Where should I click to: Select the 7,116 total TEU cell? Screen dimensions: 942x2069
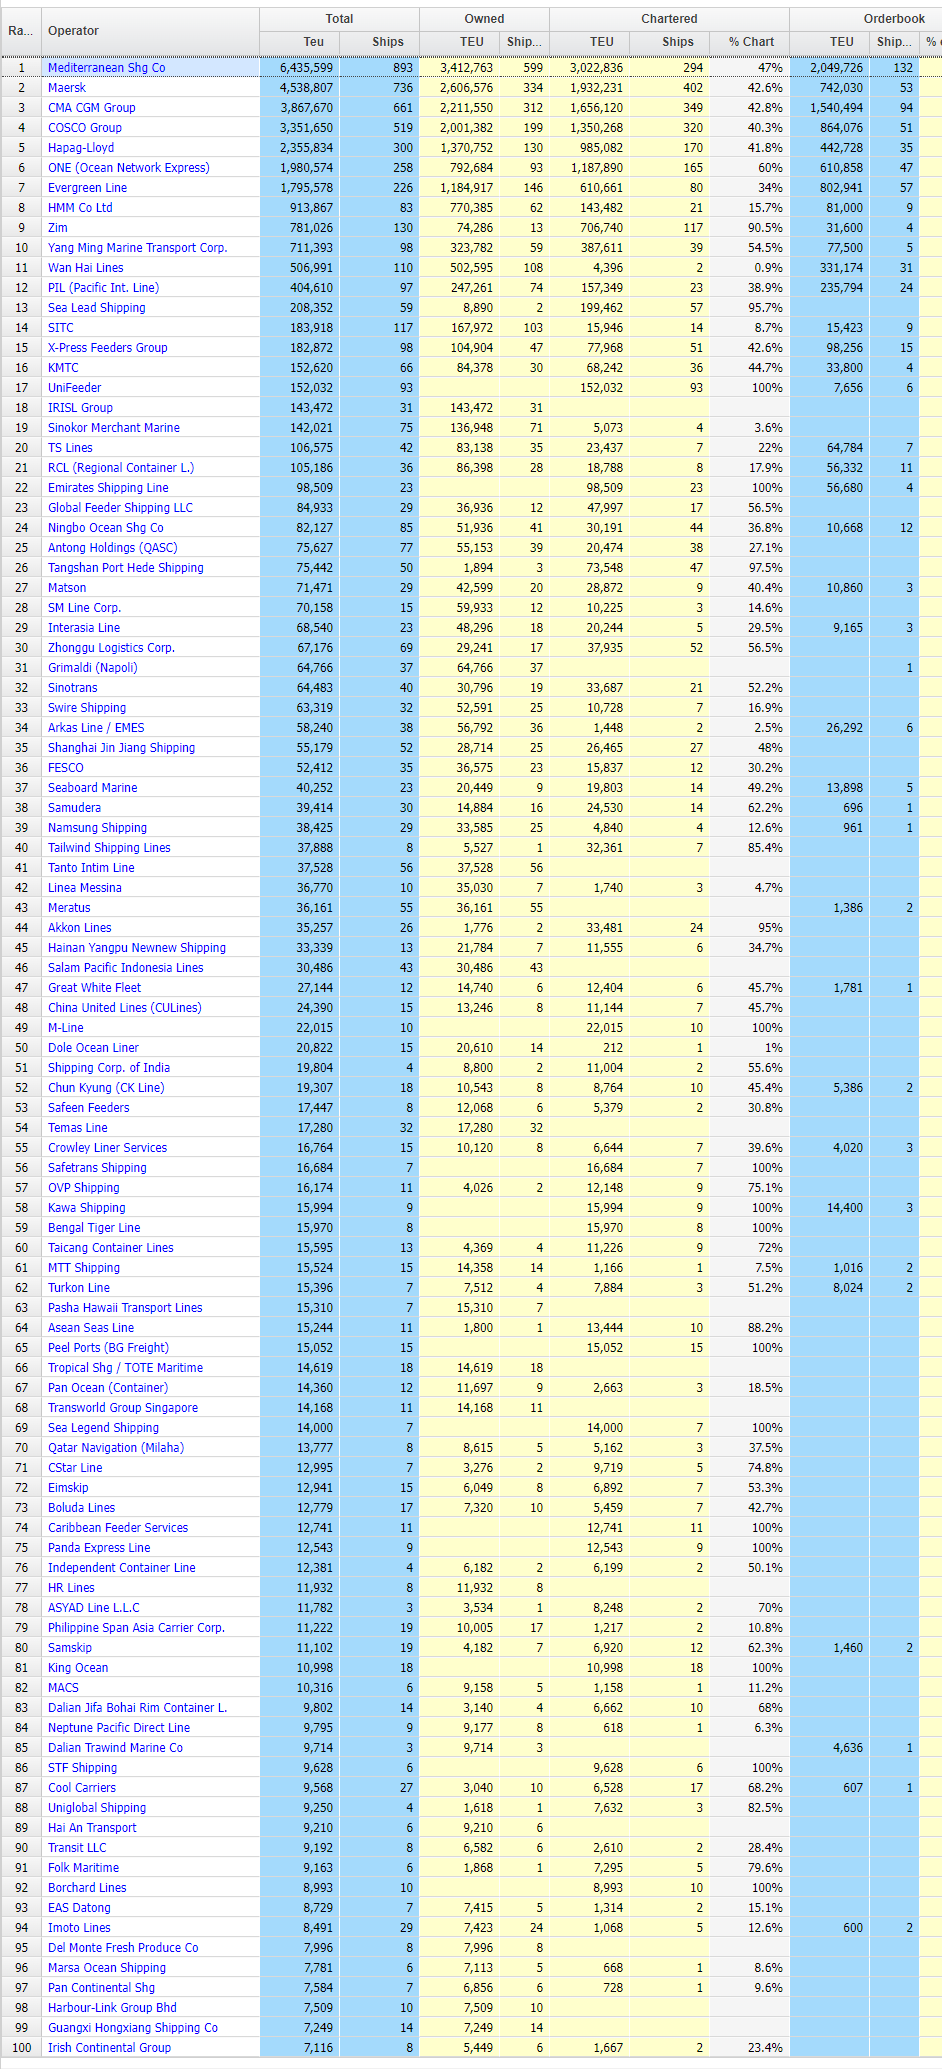pyautogui.click(x=300, y=2048)
